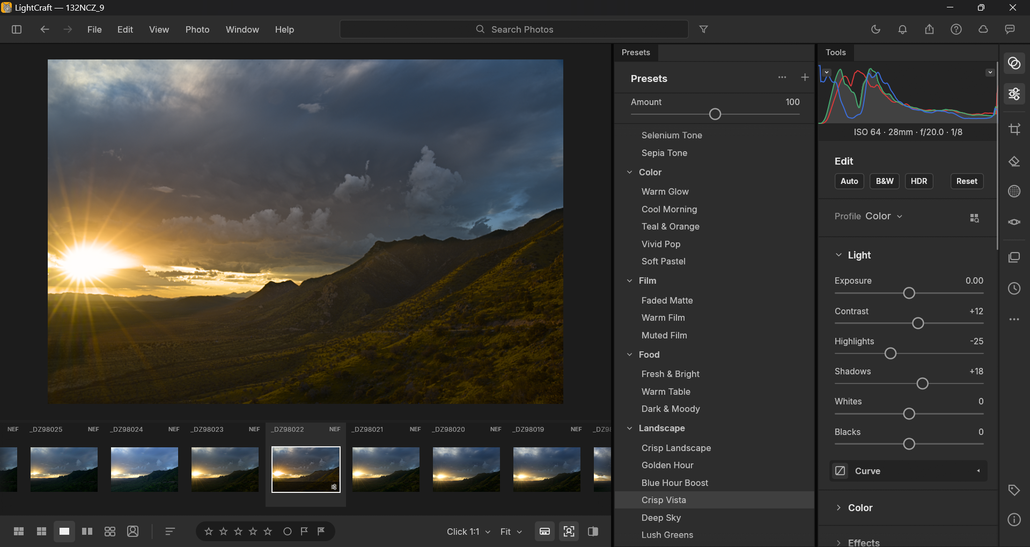Toggle the left sidebar panel icon
Viewport: 1030px width, 547px height.
[16, 30]
